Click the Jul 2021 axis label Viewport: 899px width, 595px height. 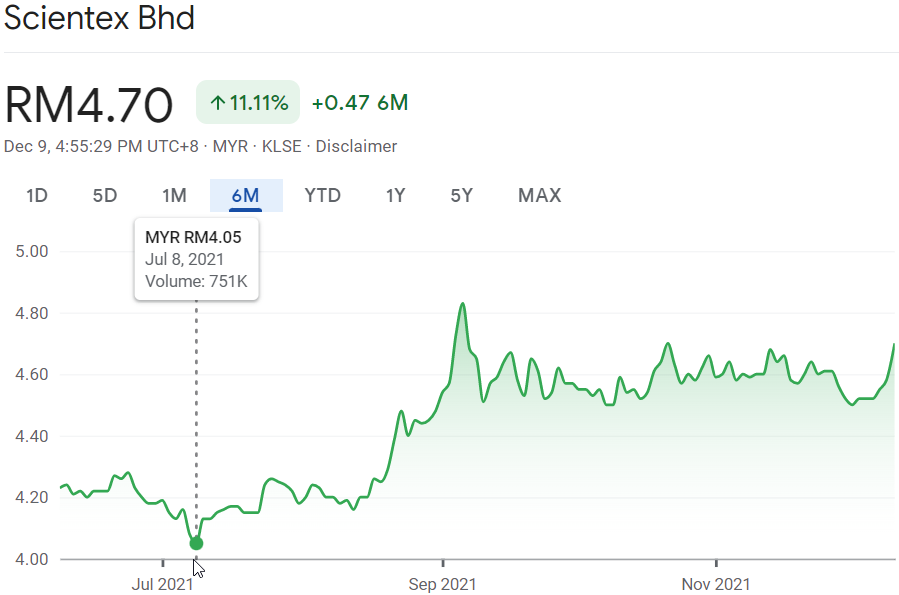pos(162,584)
